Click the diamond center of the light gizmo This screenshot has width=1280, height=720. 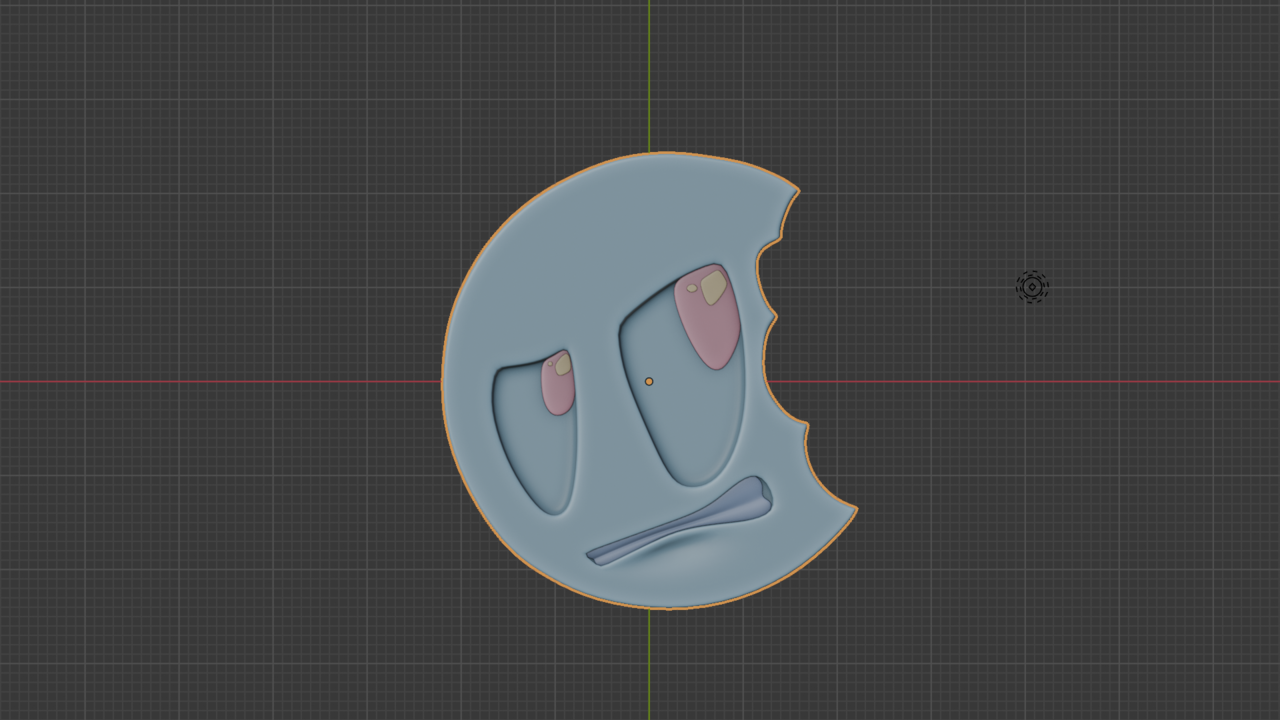pos(1031,287)
